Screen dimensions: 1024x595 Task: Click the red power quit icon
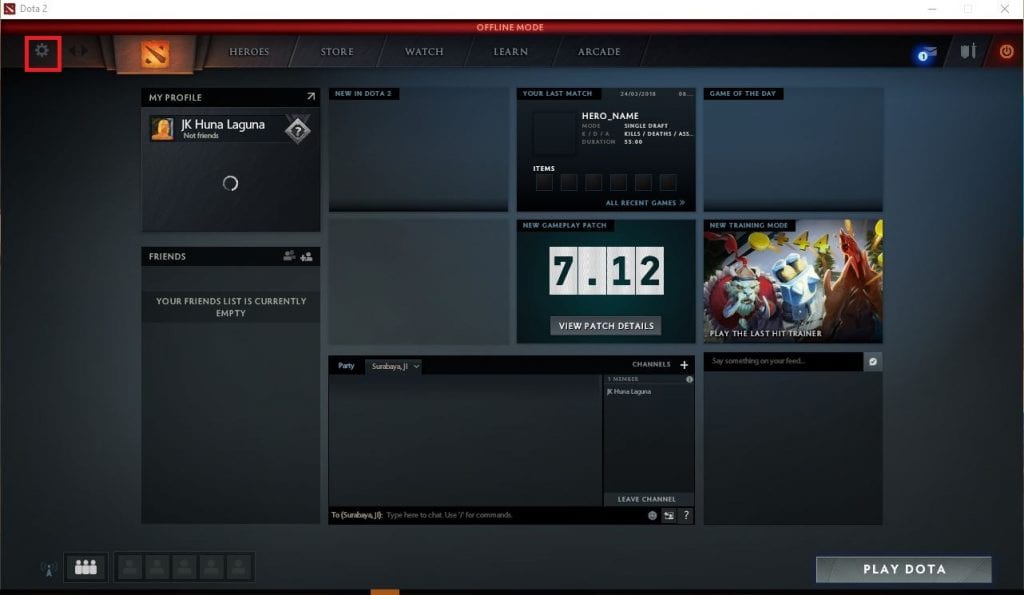[1006, 51]
